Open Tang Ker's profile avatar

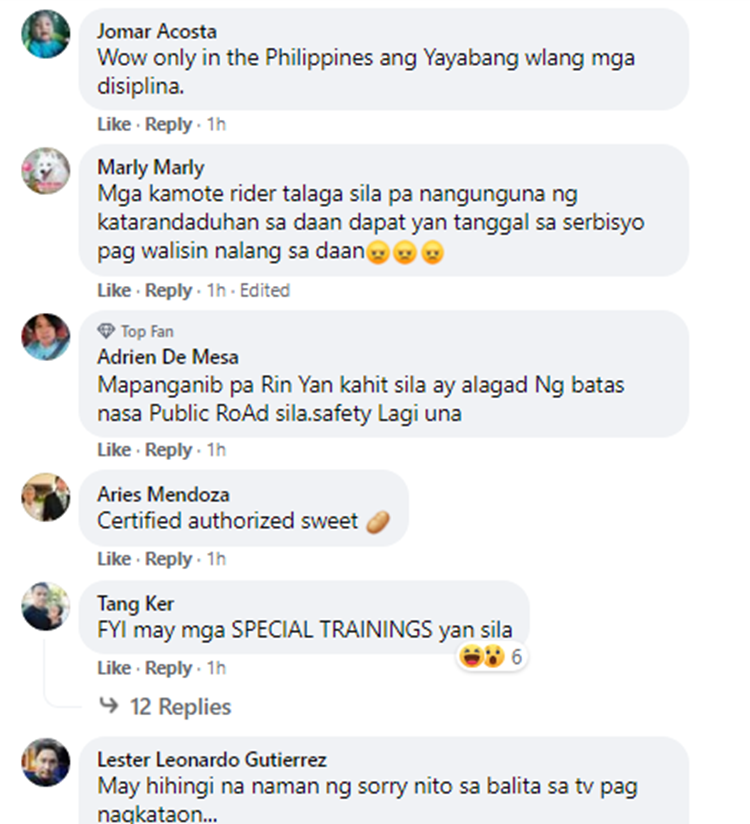46,606
